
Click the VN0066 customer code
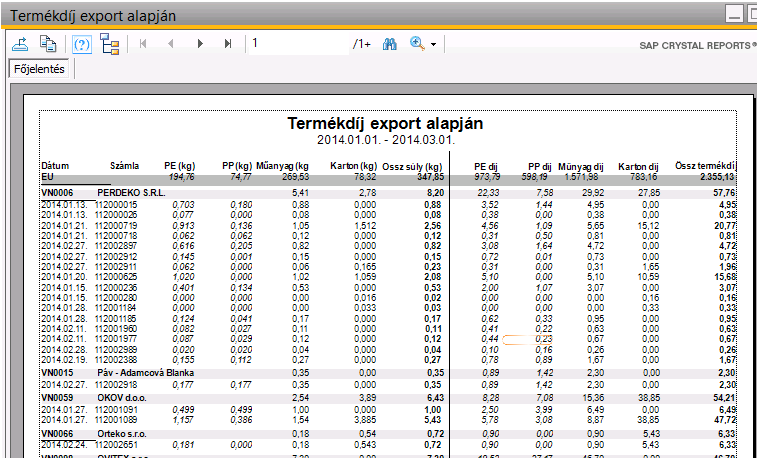(57, 434)
